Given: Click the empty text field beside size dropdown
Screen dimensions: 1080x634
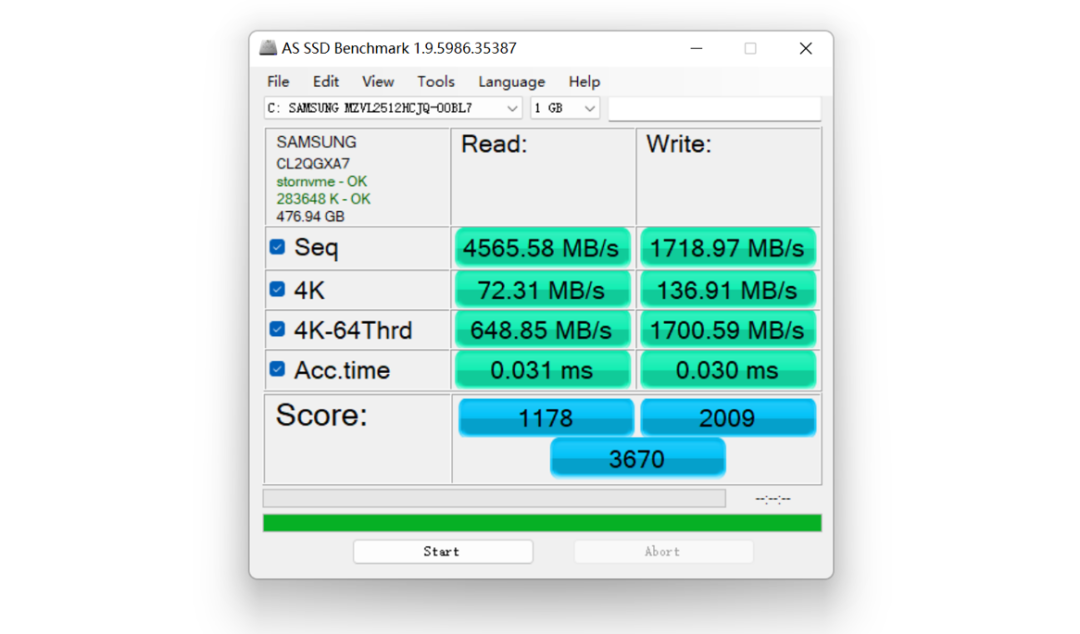Looking at the screenshot, I should pyautogui.click(x=715, y=108).
